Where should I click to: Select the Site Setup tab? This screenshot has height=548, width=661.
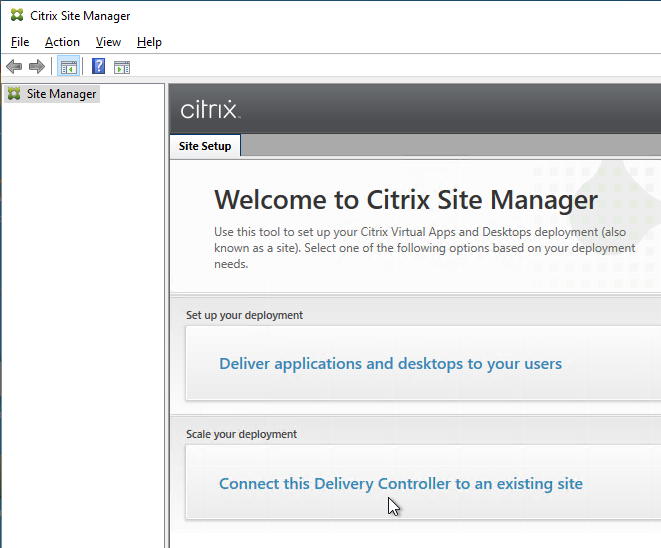tap(205, 146)
